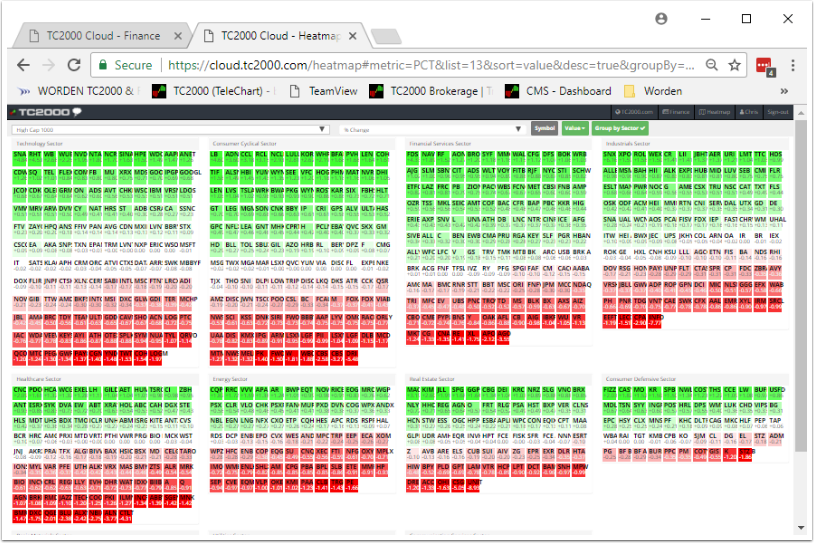Viewport: 814px width, 543px height.
Task: Open a new browser tab
Action: click(386, 36)
